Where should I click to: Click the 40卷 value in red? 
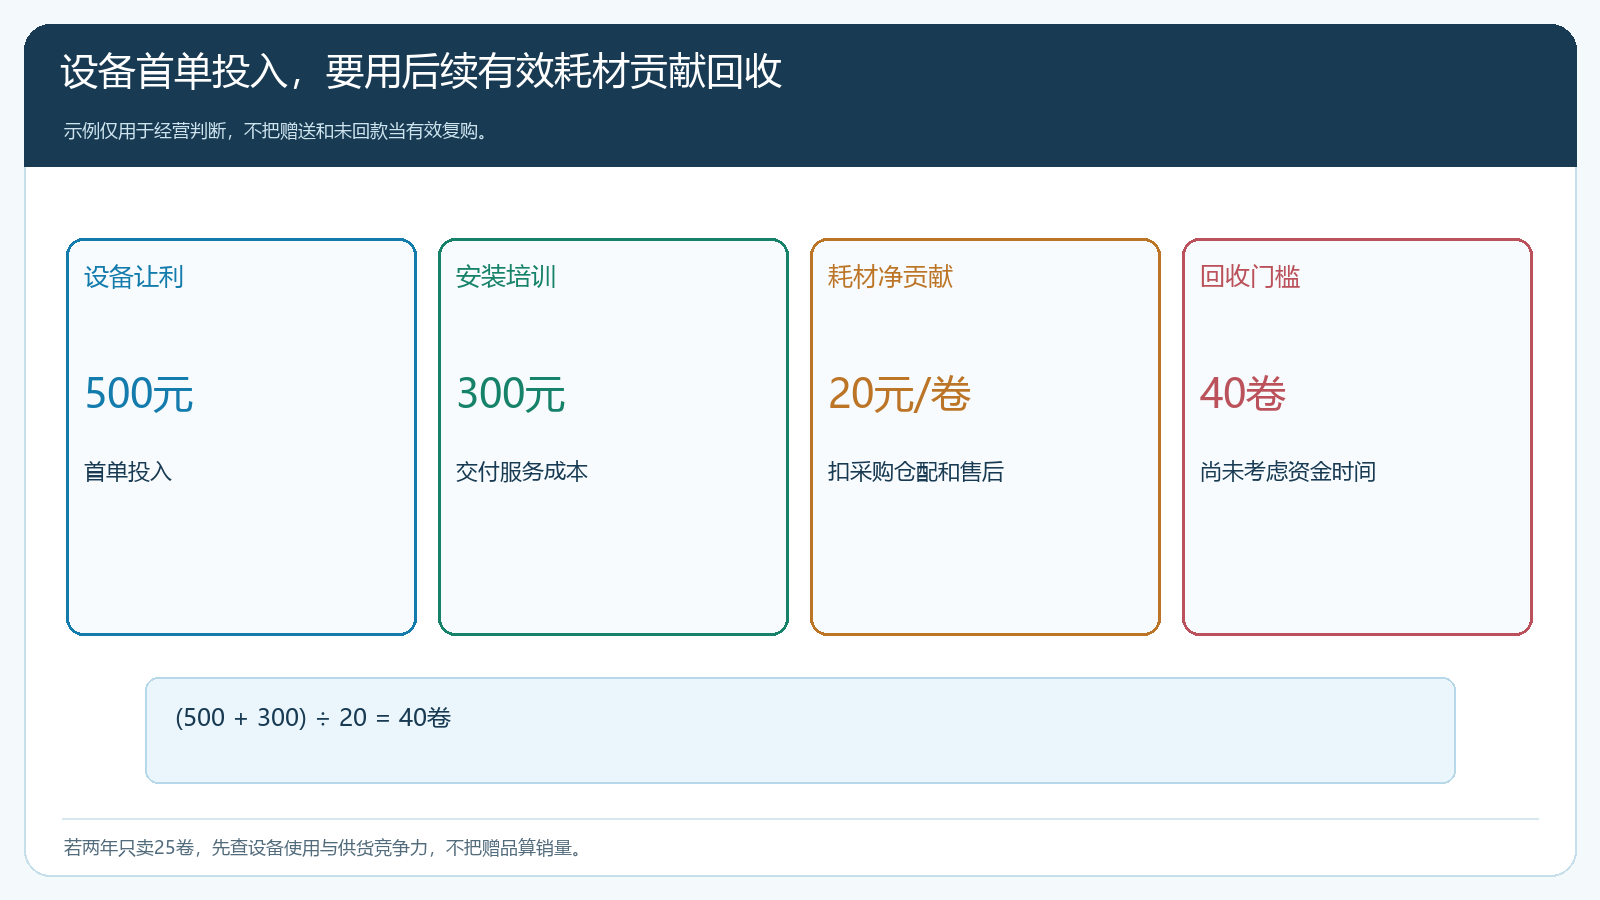pos(1243,393)
